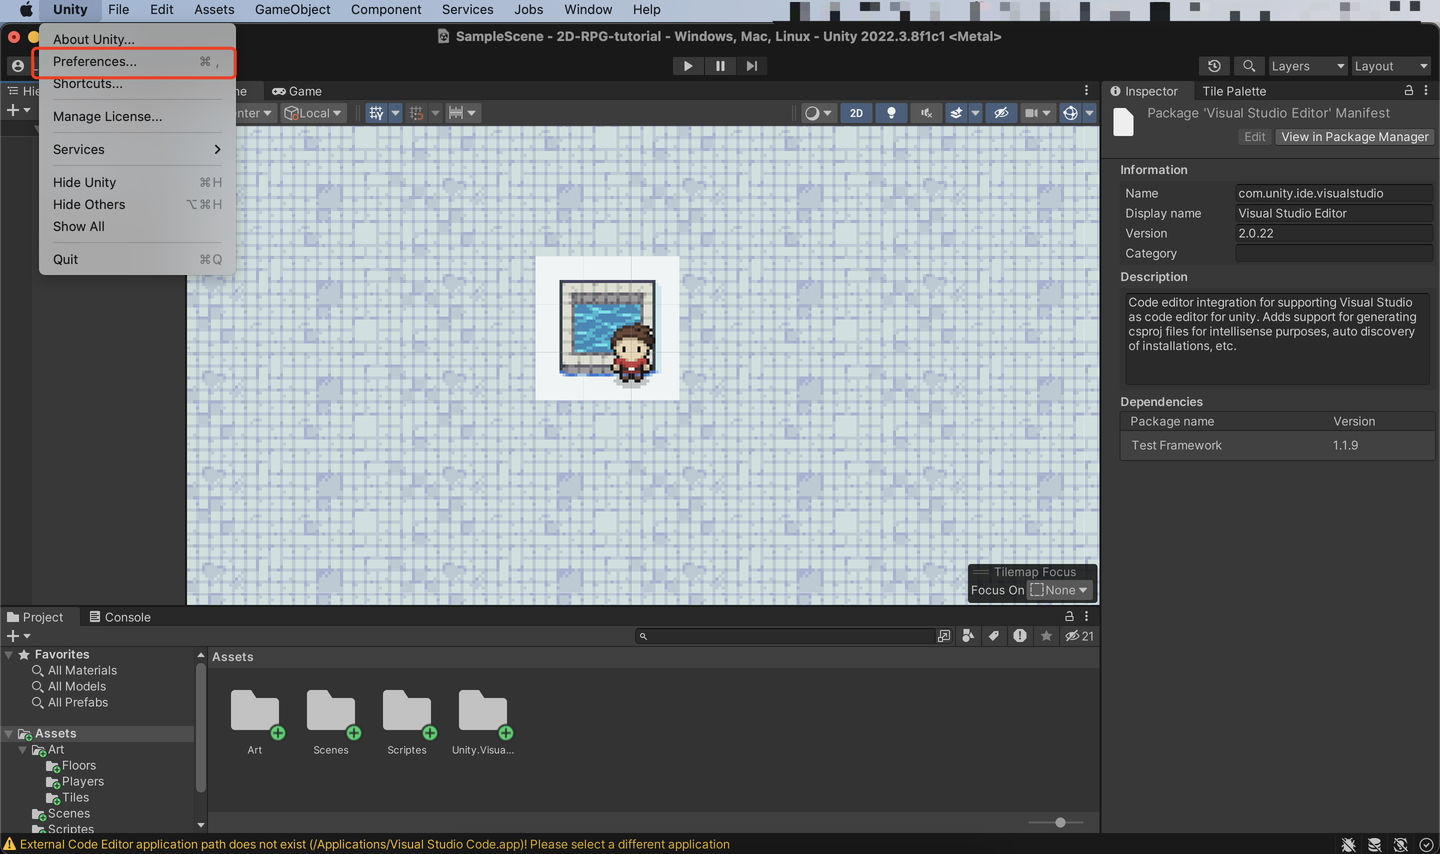1440x854 pixels.
Task: Click the warning about External Code Editor path
Action: pyautogui.click(x=370, y=844)
